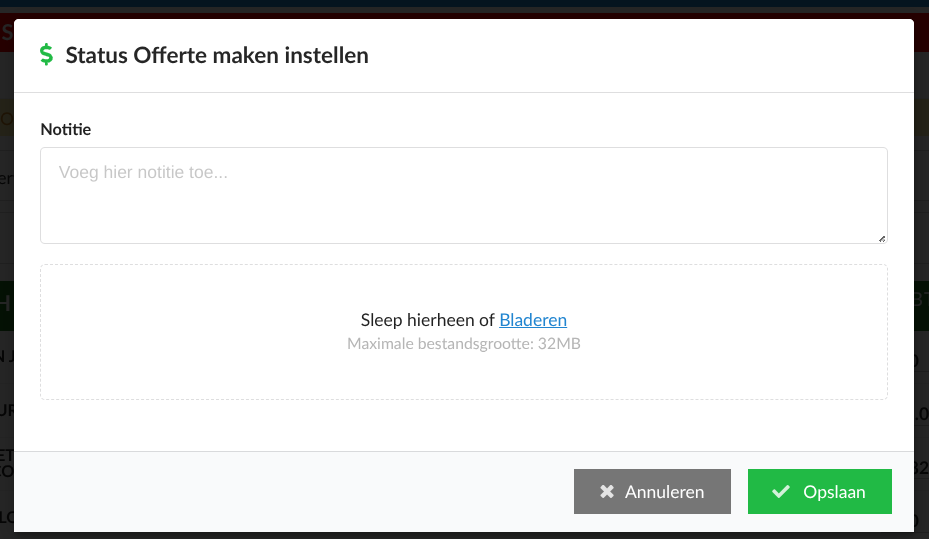
Task: Click the dimmed backdrop left of the dialog
Action: (7, 267)
